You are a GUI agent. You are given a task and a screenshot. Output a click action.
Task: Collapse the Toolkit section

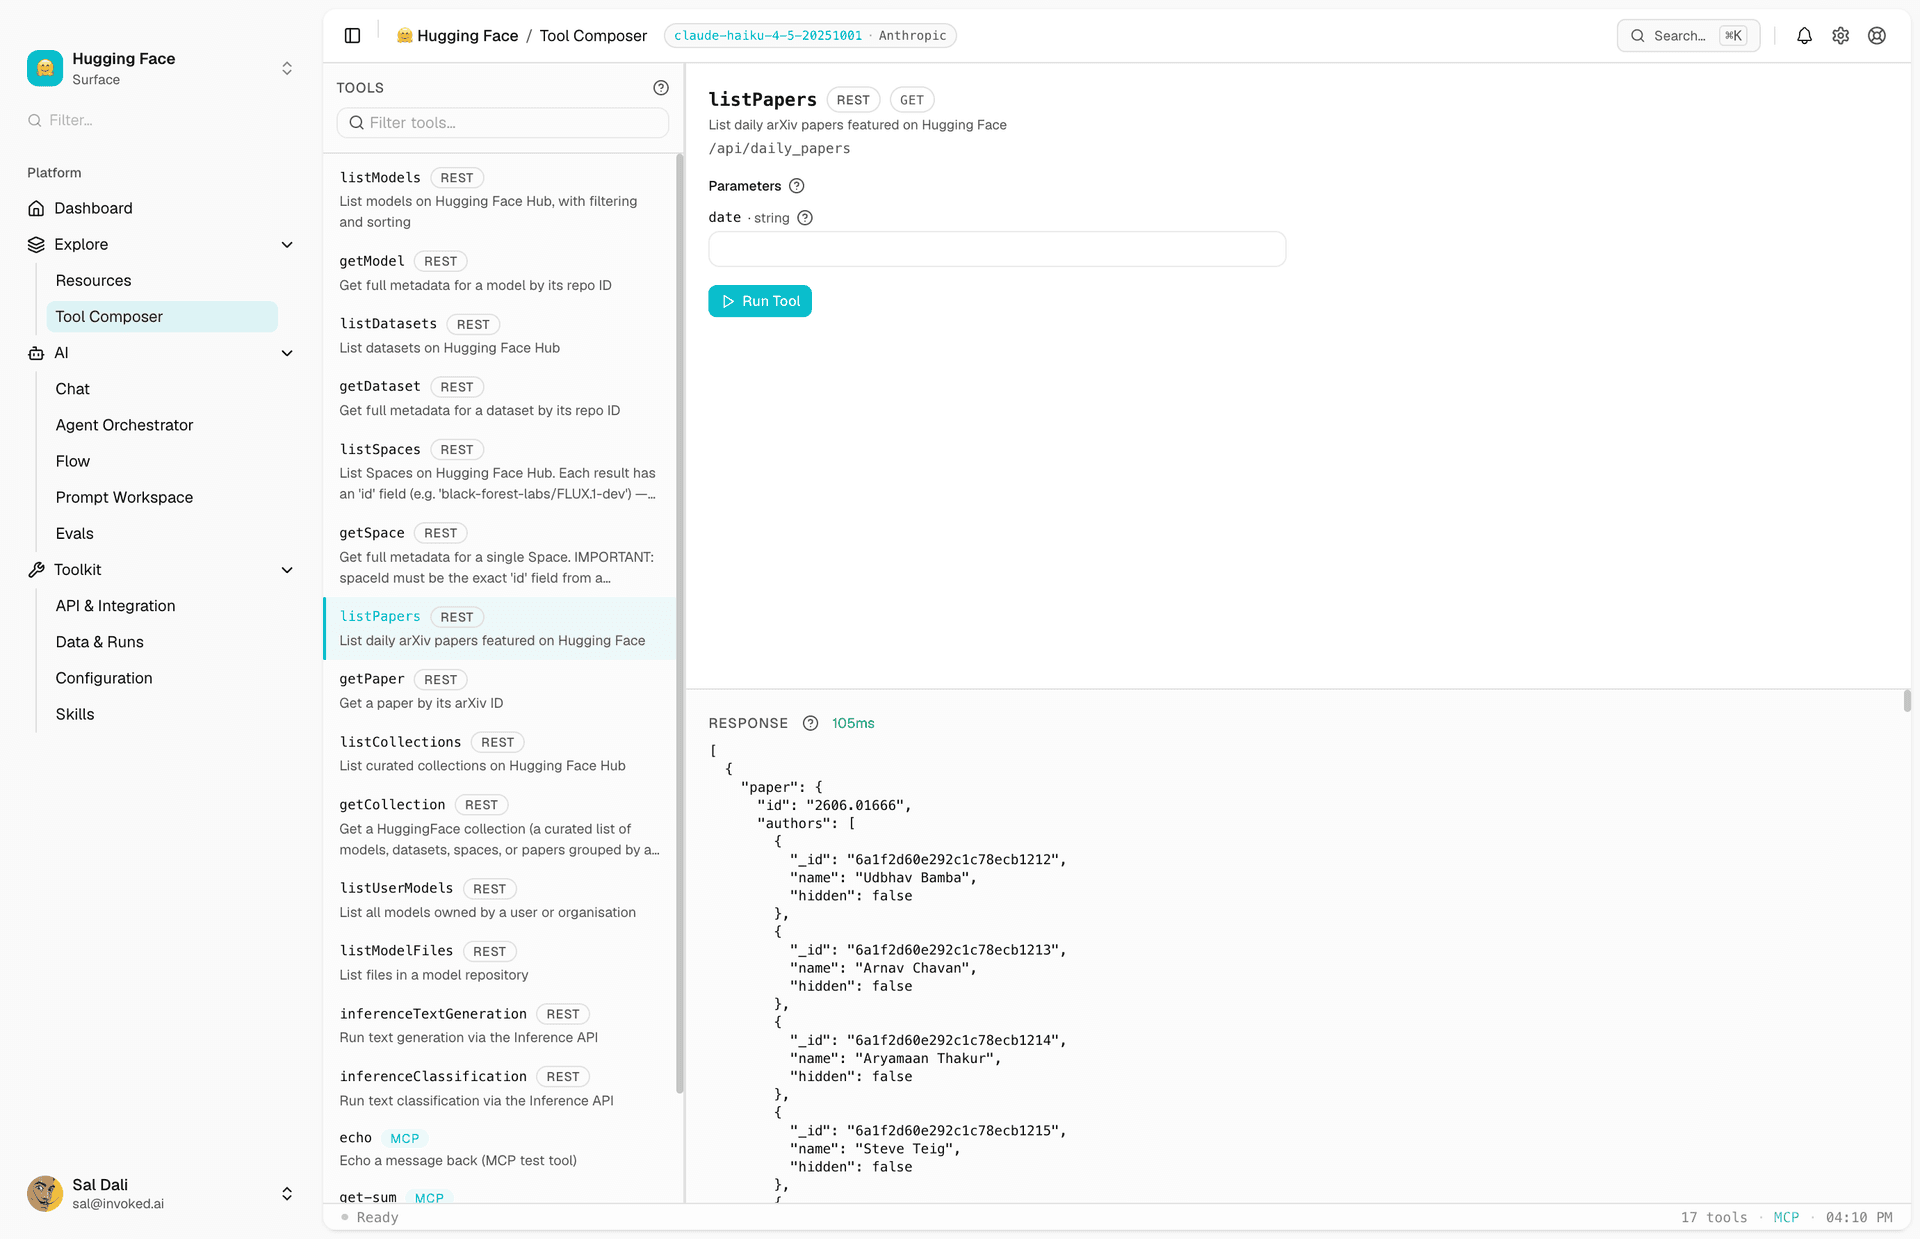[x=287, y=570]
